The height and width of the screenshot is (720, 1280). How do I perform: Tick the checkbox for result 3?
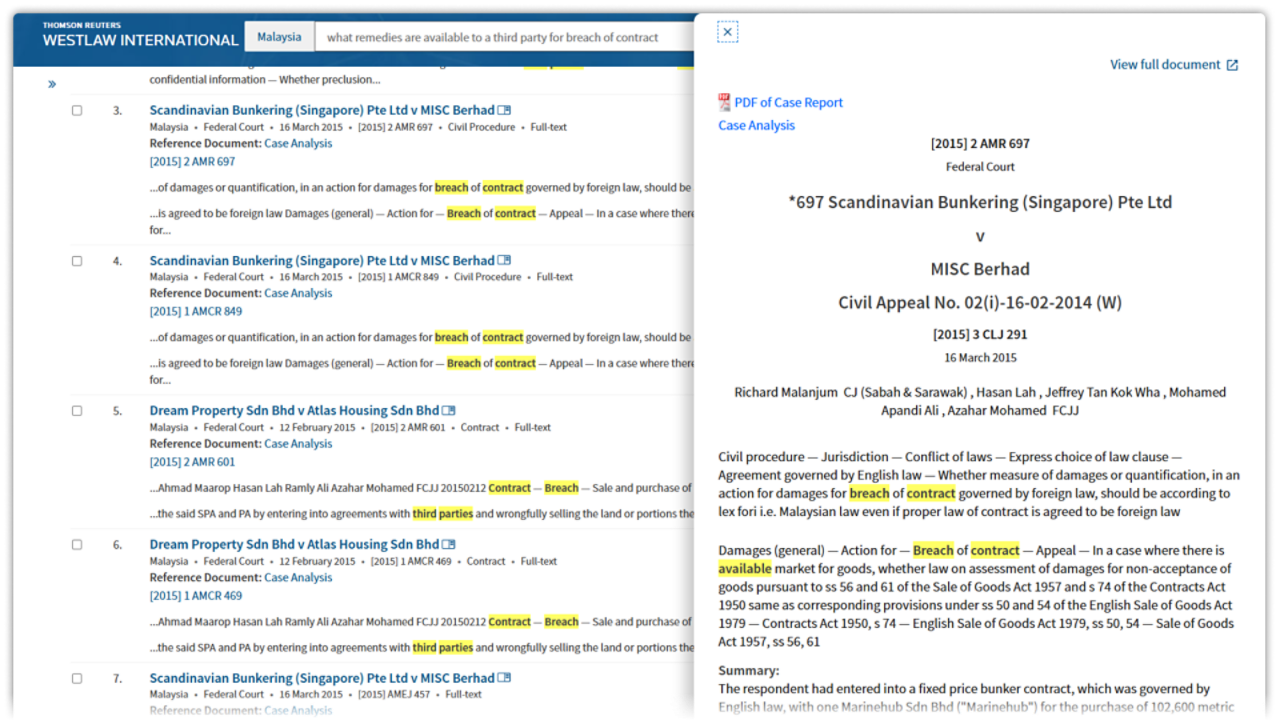(x=77, y=110)
